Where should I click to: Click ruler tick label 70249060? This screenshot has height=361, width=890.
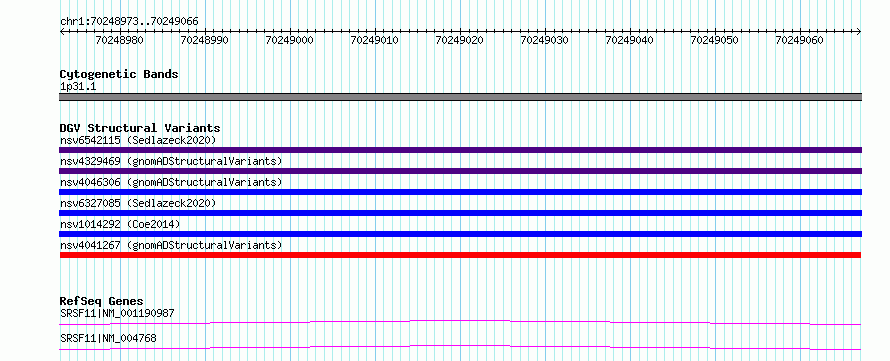(x=800, y=40)
